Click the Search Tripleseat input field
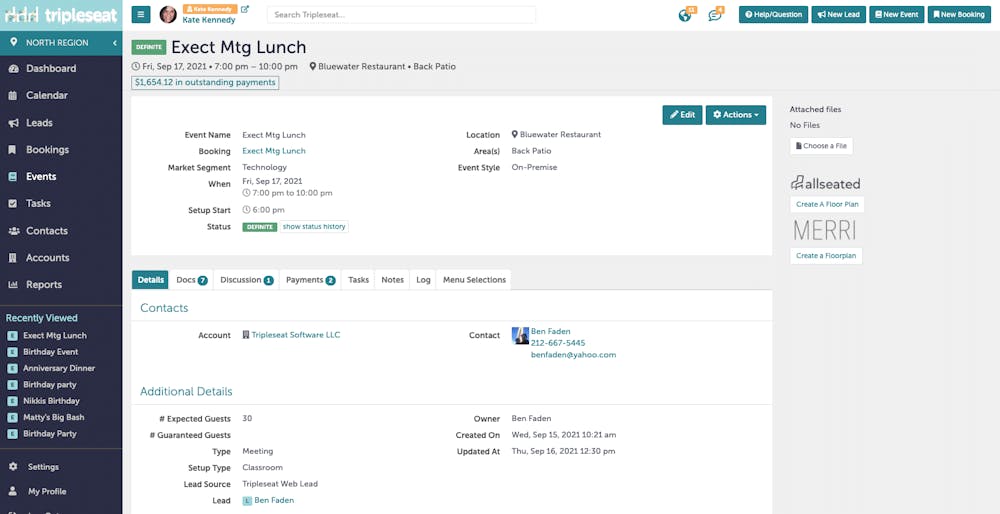This screenshot has width=1000, height=514. click(x=401, y=15)
